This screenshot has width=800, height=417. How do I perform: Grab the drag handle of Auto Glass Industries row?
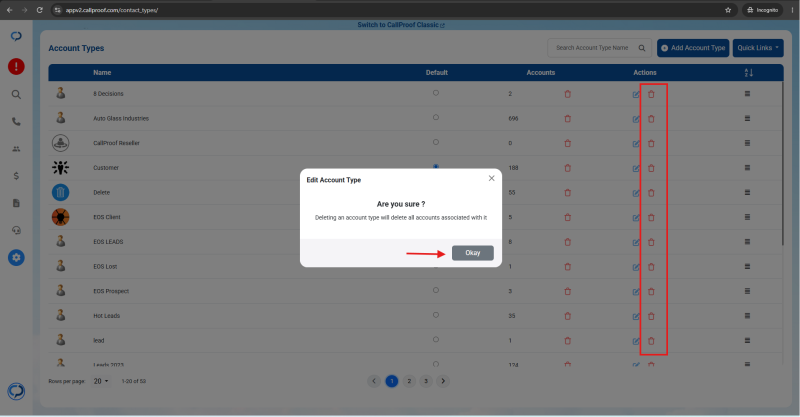click(x=747, y=118)
